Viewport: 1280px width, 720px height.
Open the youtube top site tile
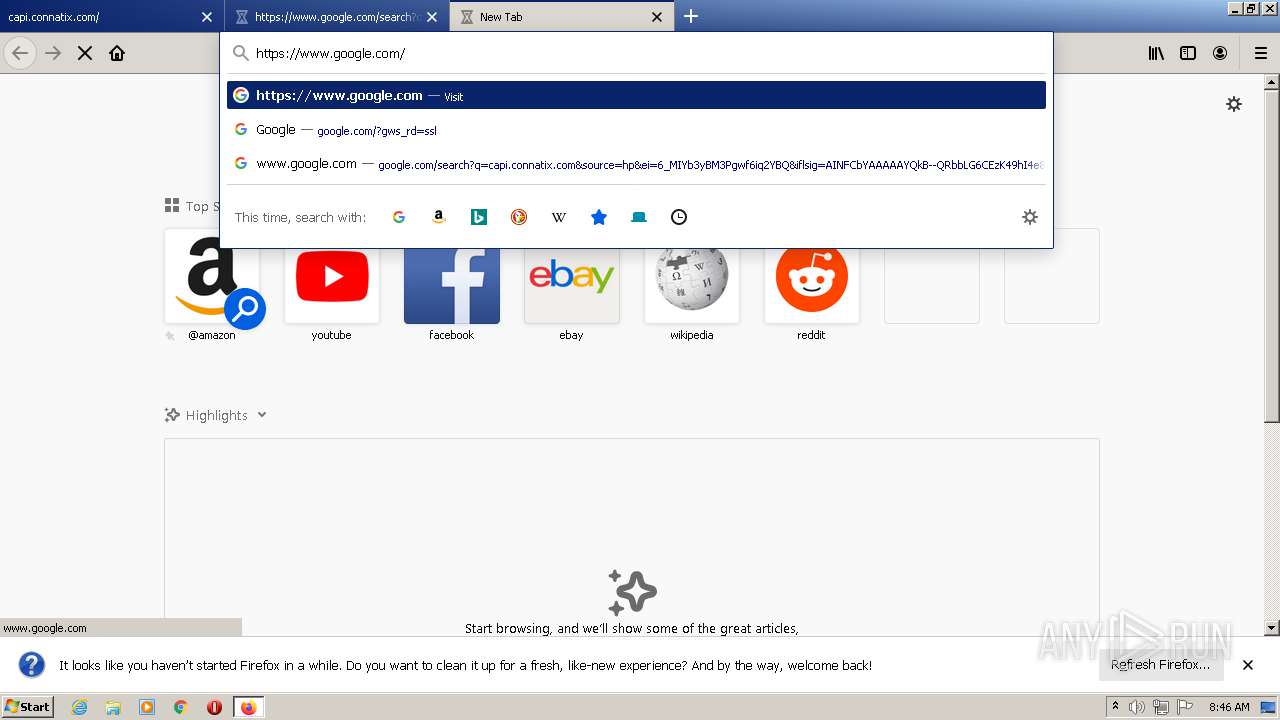point(332,285)
